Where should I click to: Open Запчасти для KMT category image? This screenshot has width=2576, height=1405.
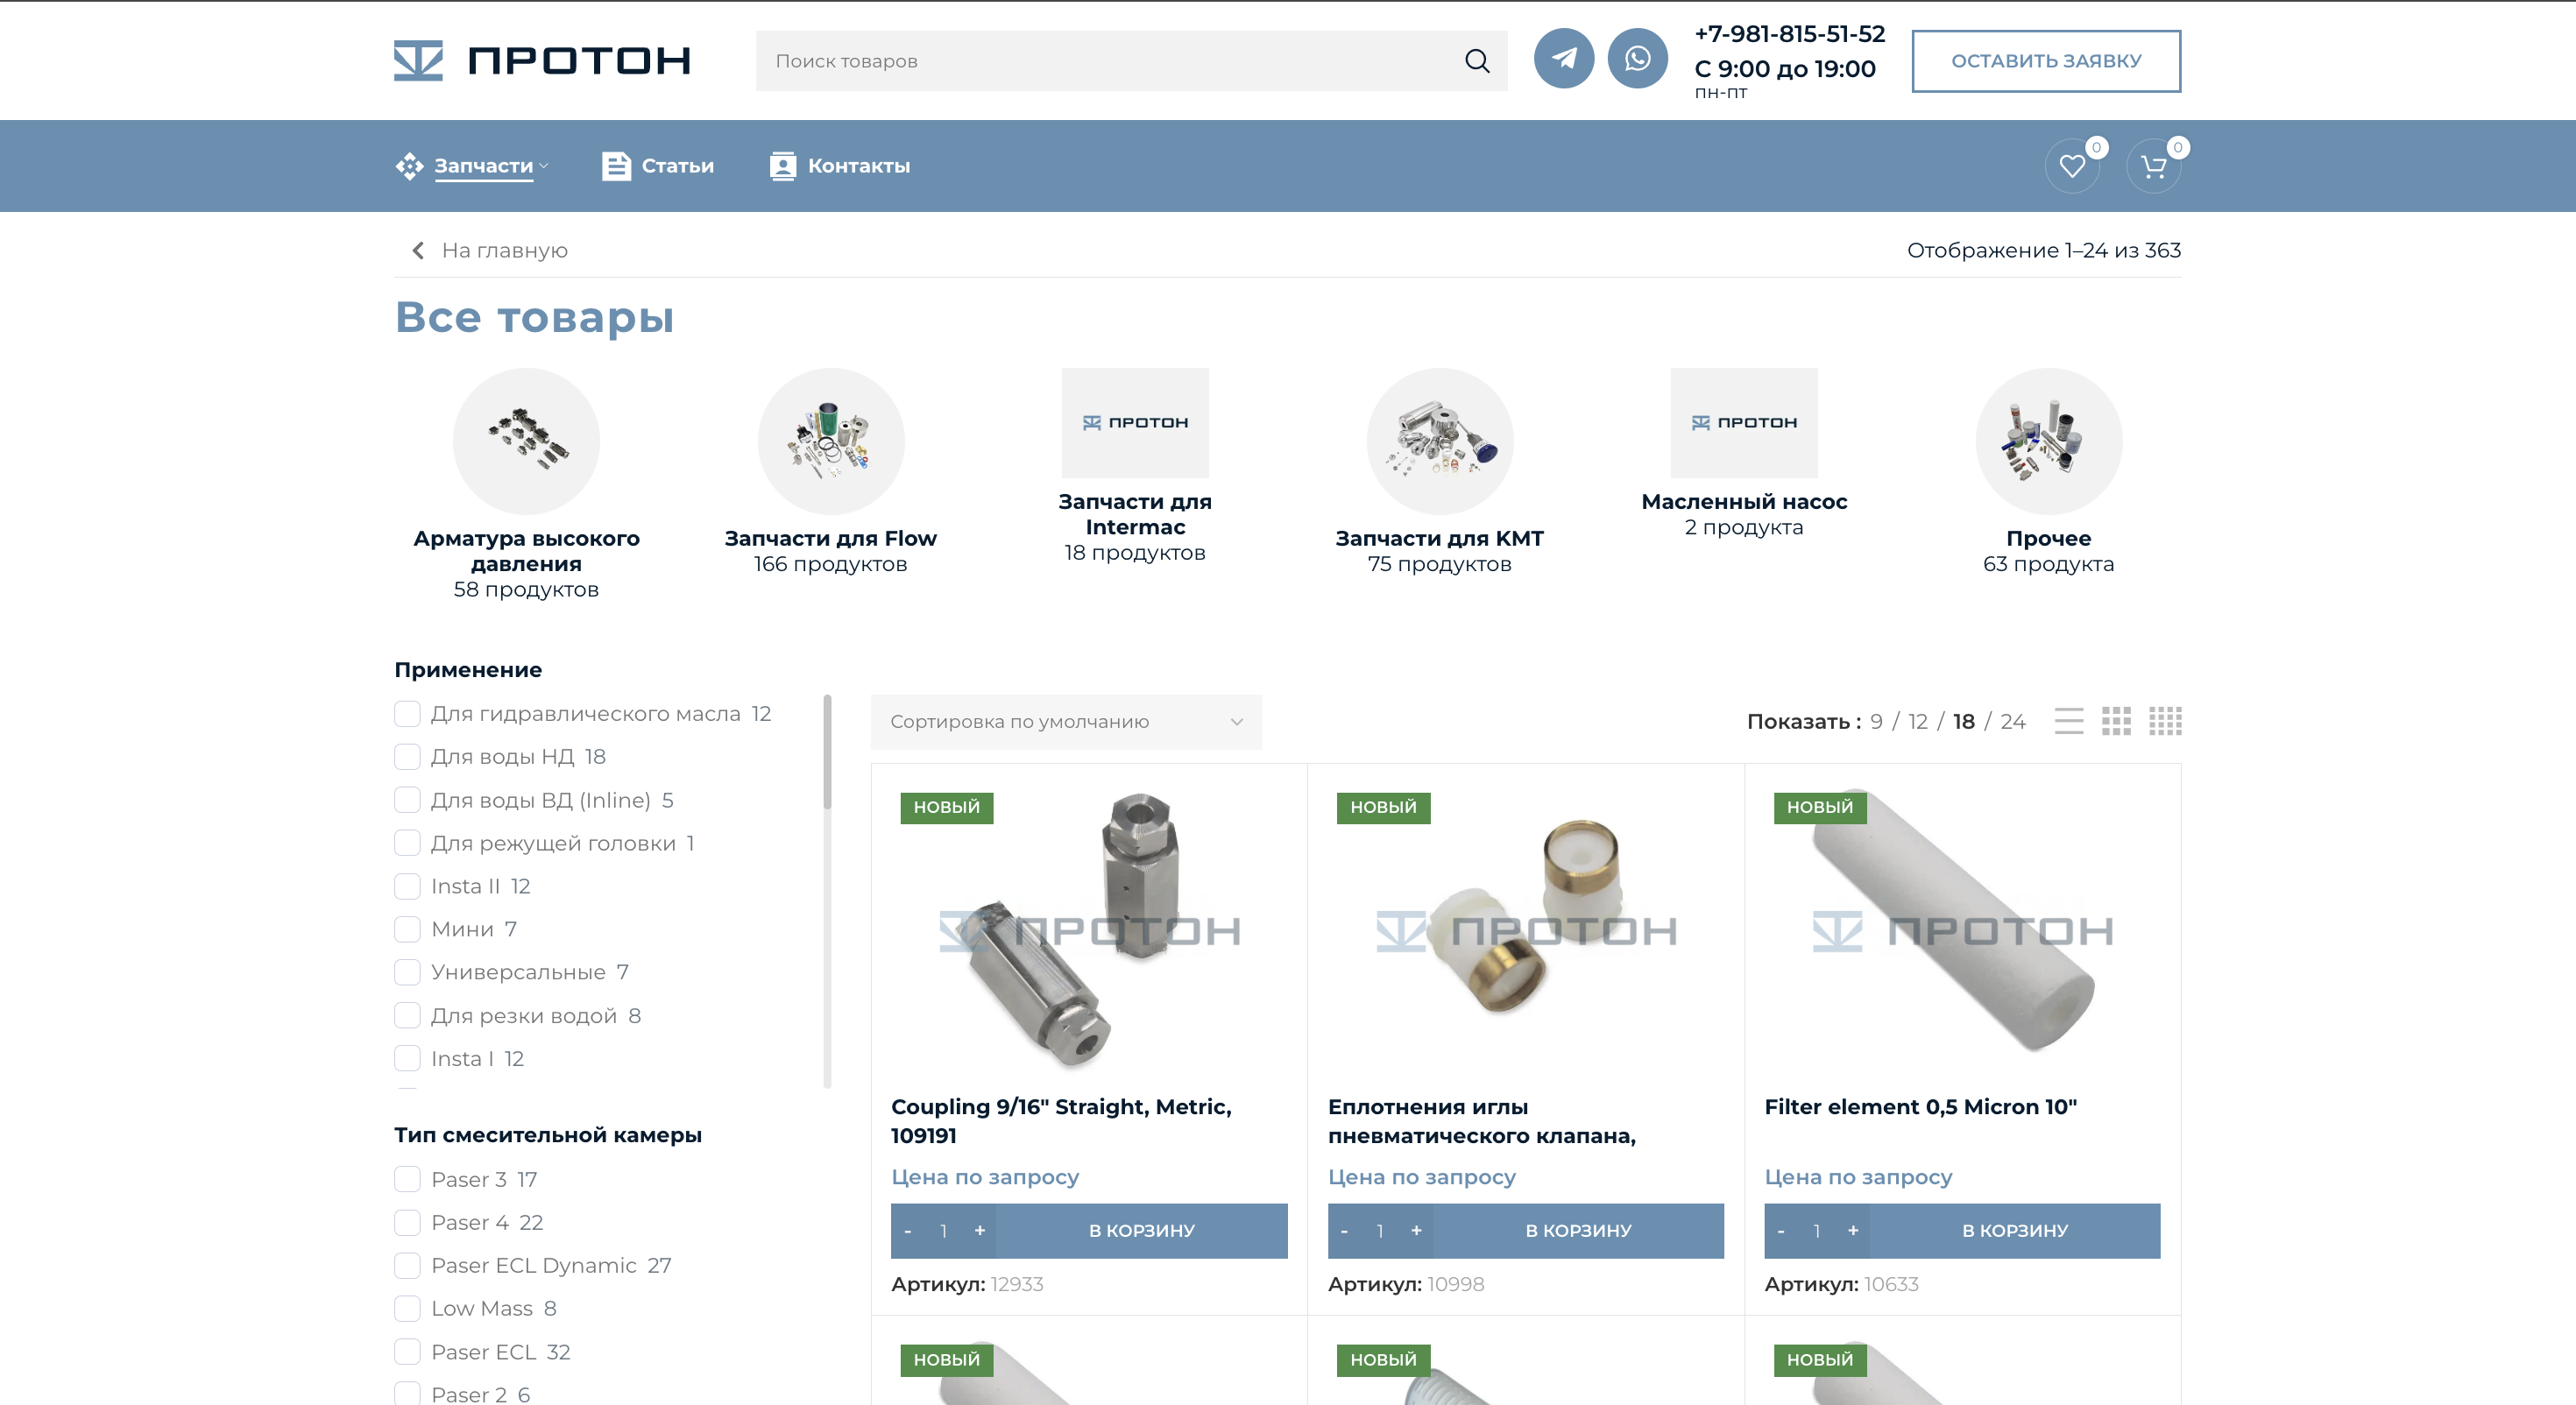1440,441
